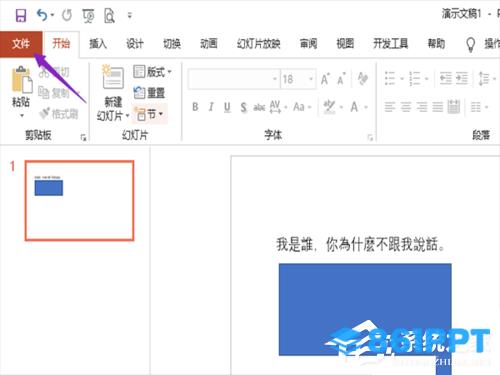Screen dimensions: 500x375
Task: Open the 文件 File tab
Action: (x=21, y=44)
